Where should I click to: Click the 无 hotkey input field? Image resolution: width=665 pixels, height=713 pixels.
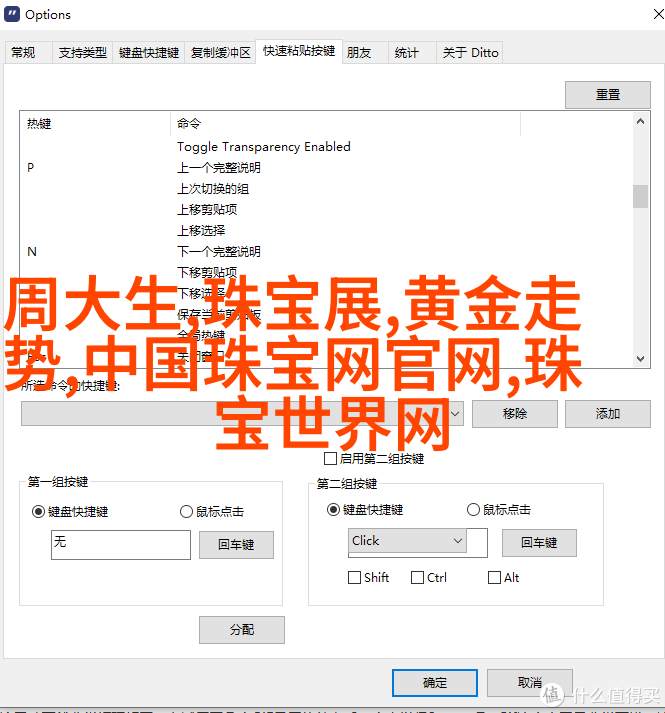pos(121,544)
